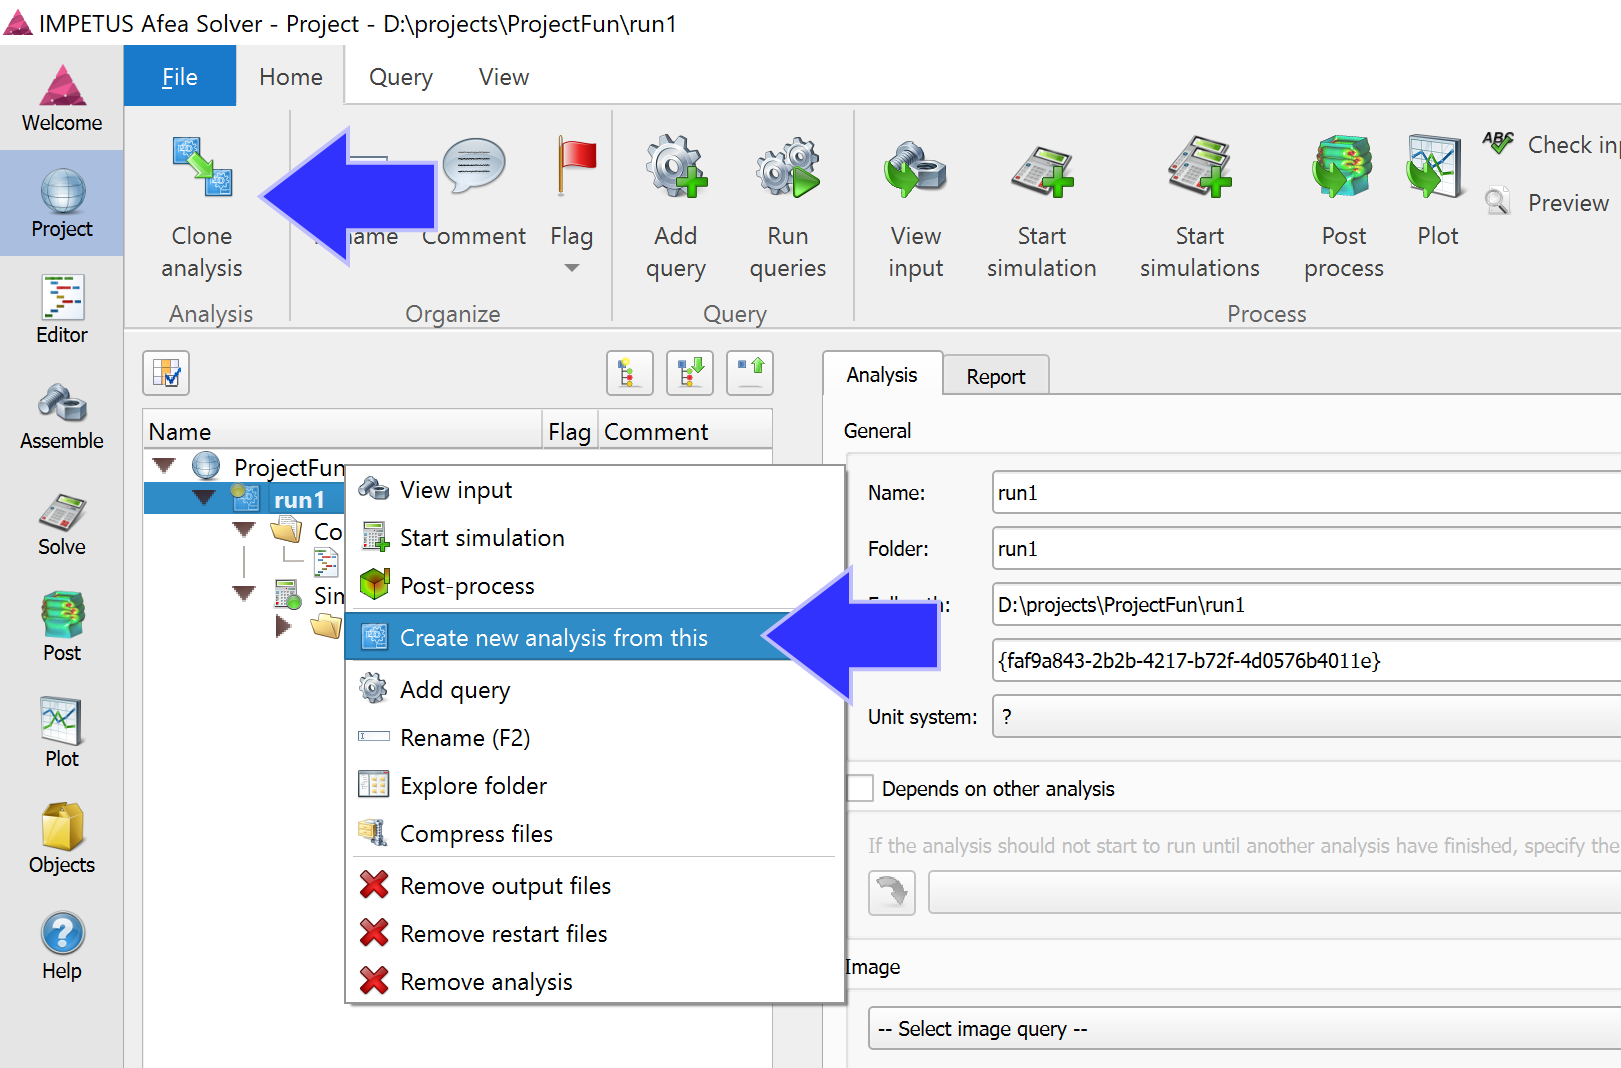Open the Welcome page in sidebar
The width and height of the screenshot is (1621, 1068).
pos(62,98)
